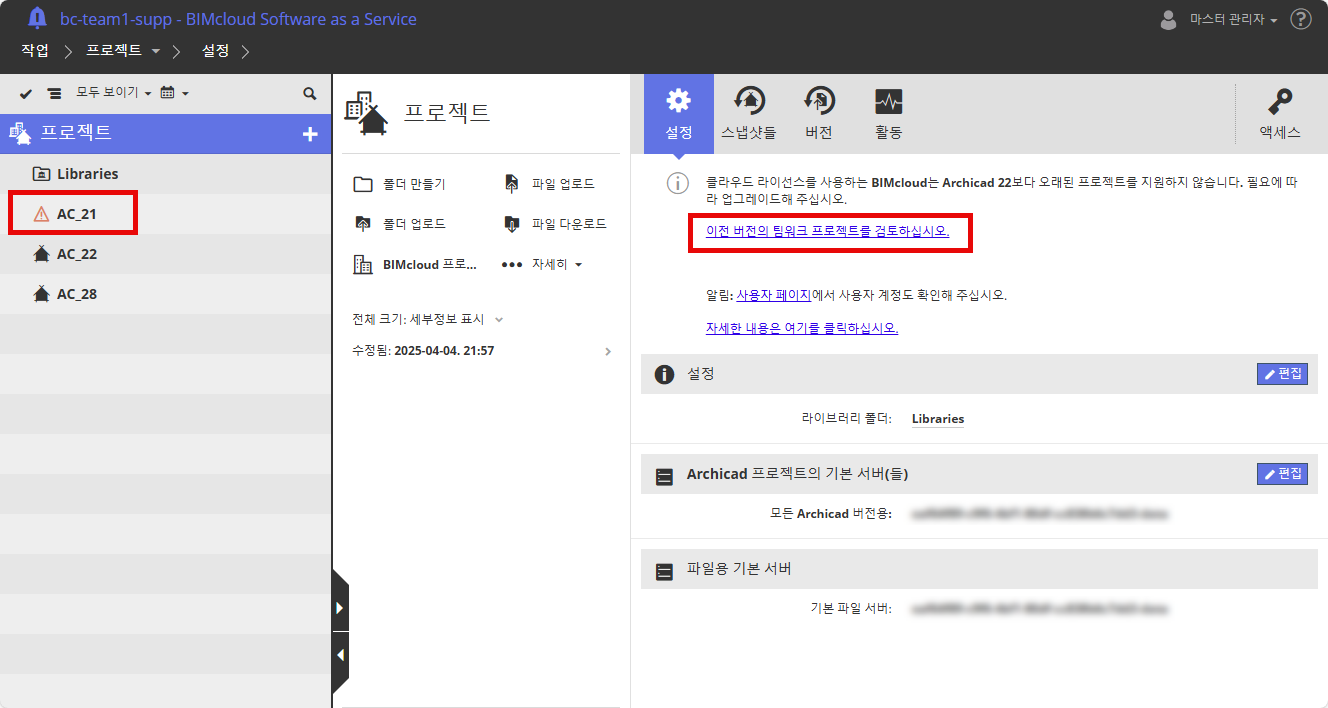Go to 작업 in the breadcrumb

(35, 50)
